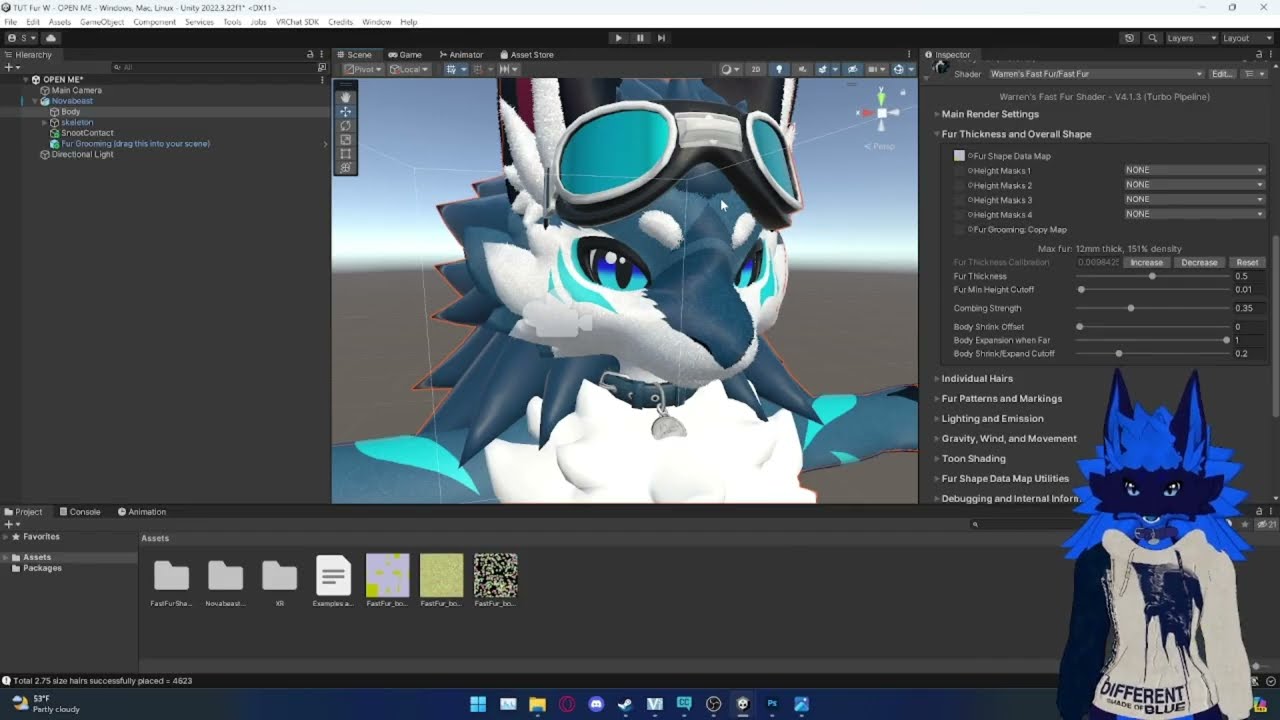Click the Fur Shape Data Map texture slot

(959, 156)
